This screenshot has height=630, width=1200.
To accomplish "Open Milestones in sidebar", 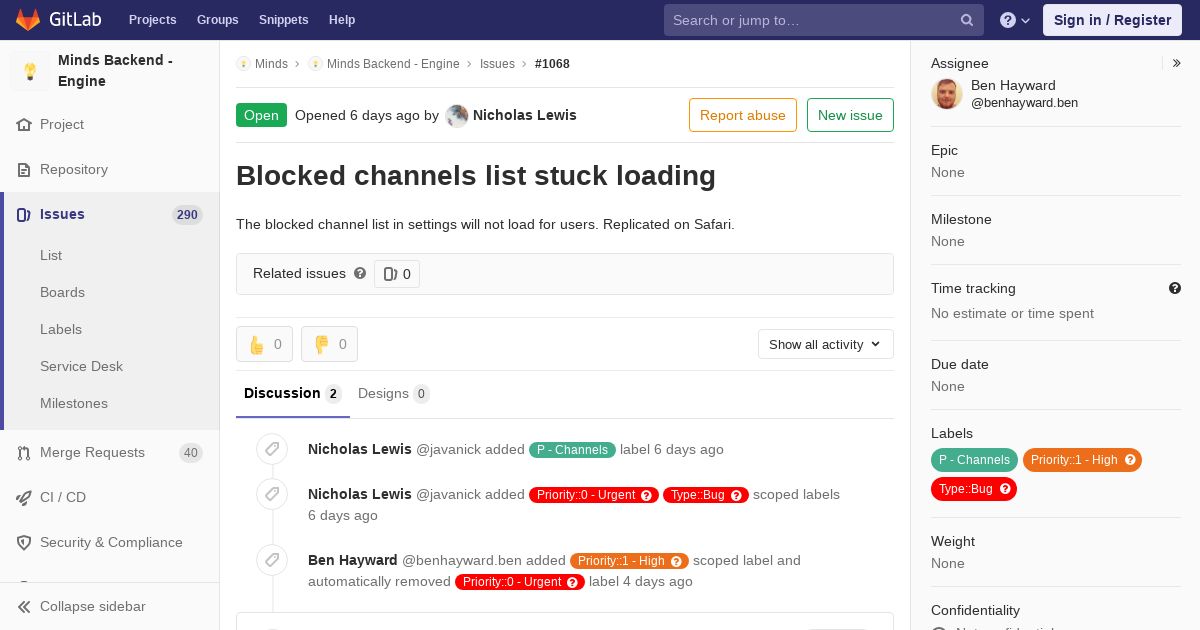I will pyautogui.click(x=74, y=404).
